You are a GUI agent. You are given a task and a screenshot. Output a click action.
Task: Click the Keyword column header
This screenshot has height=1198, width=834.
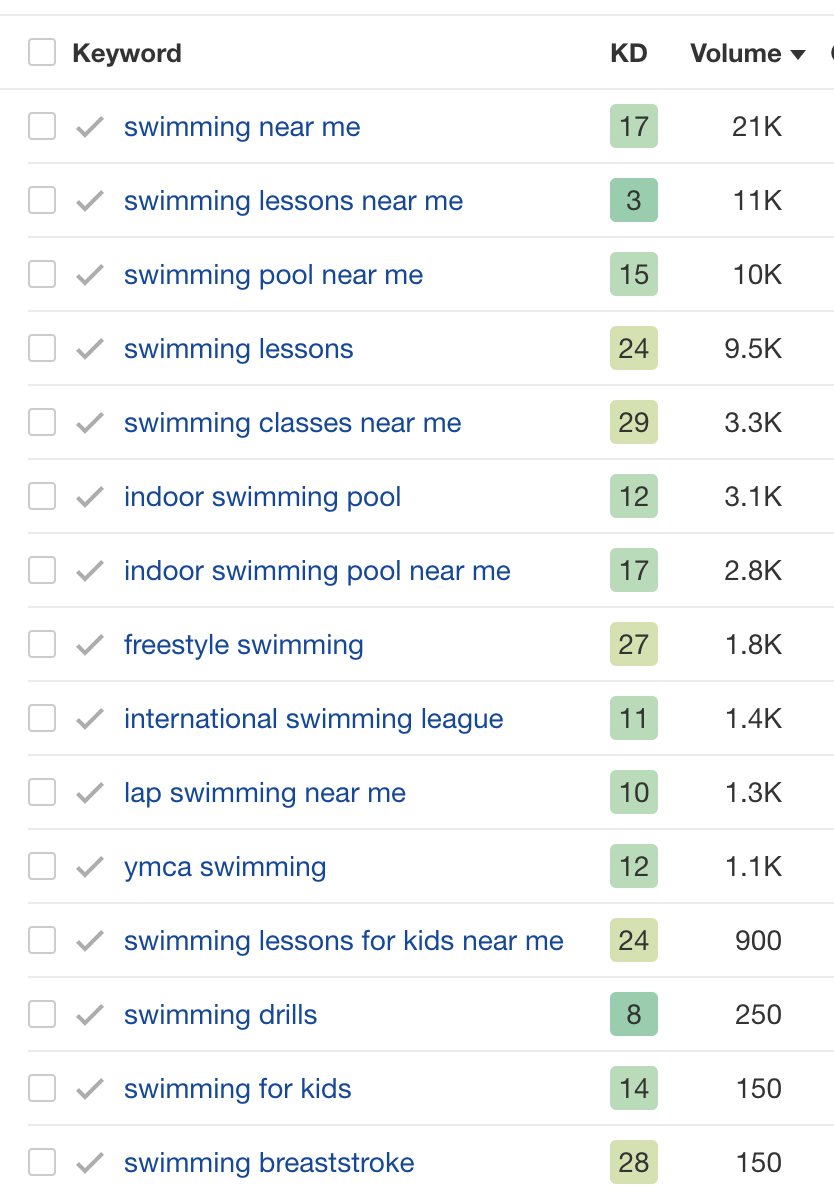click(127, 53)
